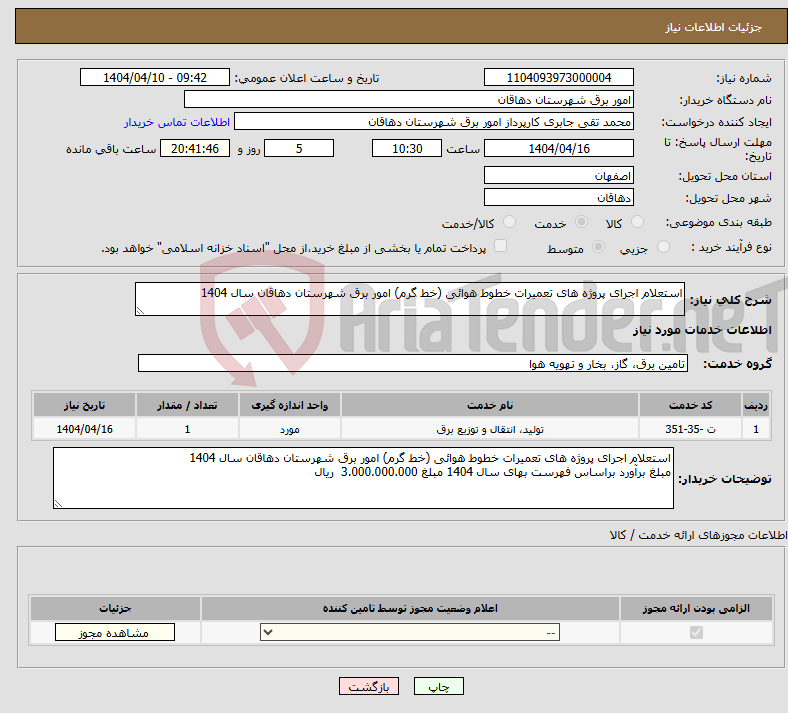
Task: Click the deadline date field 1404/04/16
Action: 558,148
